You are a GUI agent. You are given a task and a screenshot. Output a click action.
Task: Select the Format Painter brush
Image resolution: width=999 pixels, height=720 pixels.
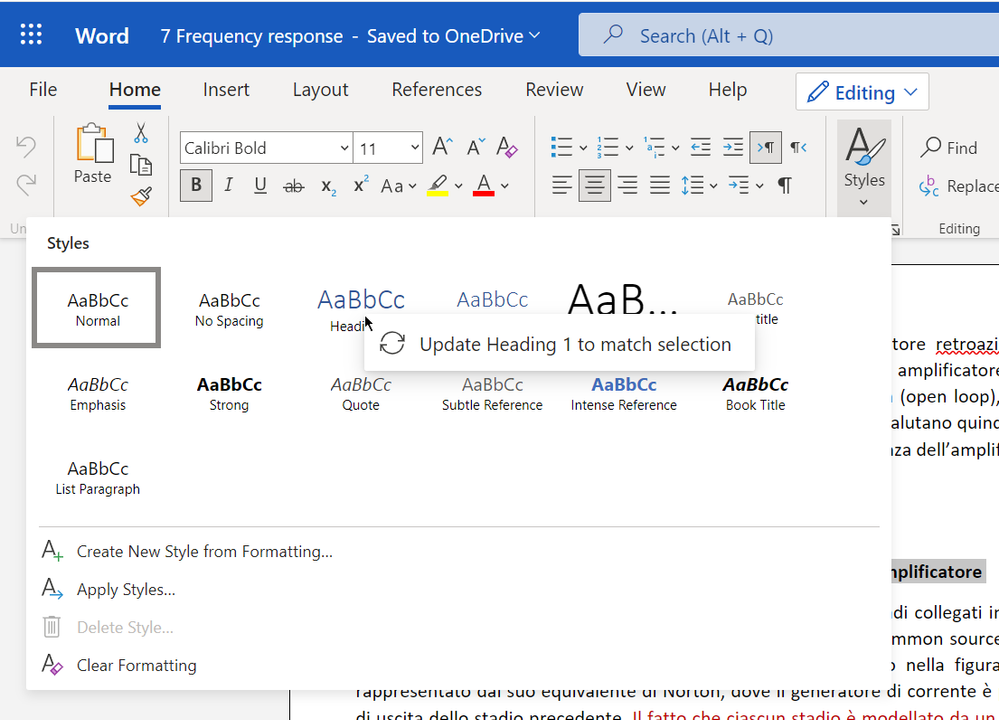[x=141, y=196]
